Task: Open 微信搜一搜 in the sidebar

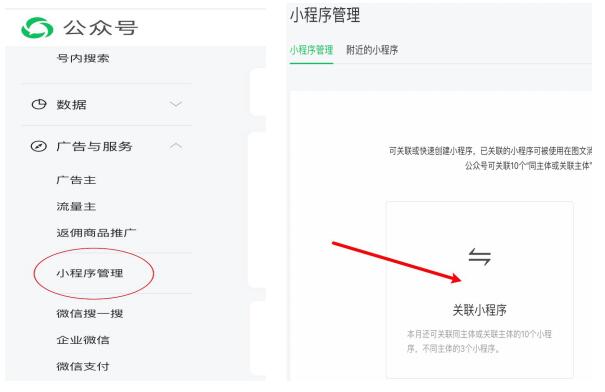Action: pyautogui.click(x=90, y=313)
